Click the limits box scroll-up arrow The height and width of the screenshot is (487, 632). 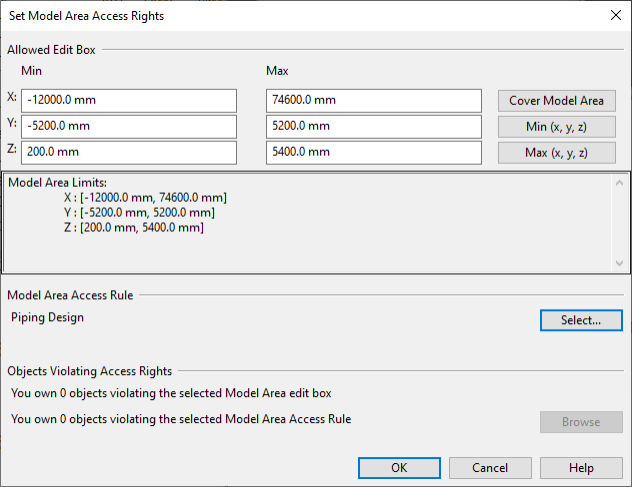tap(619, 183)
